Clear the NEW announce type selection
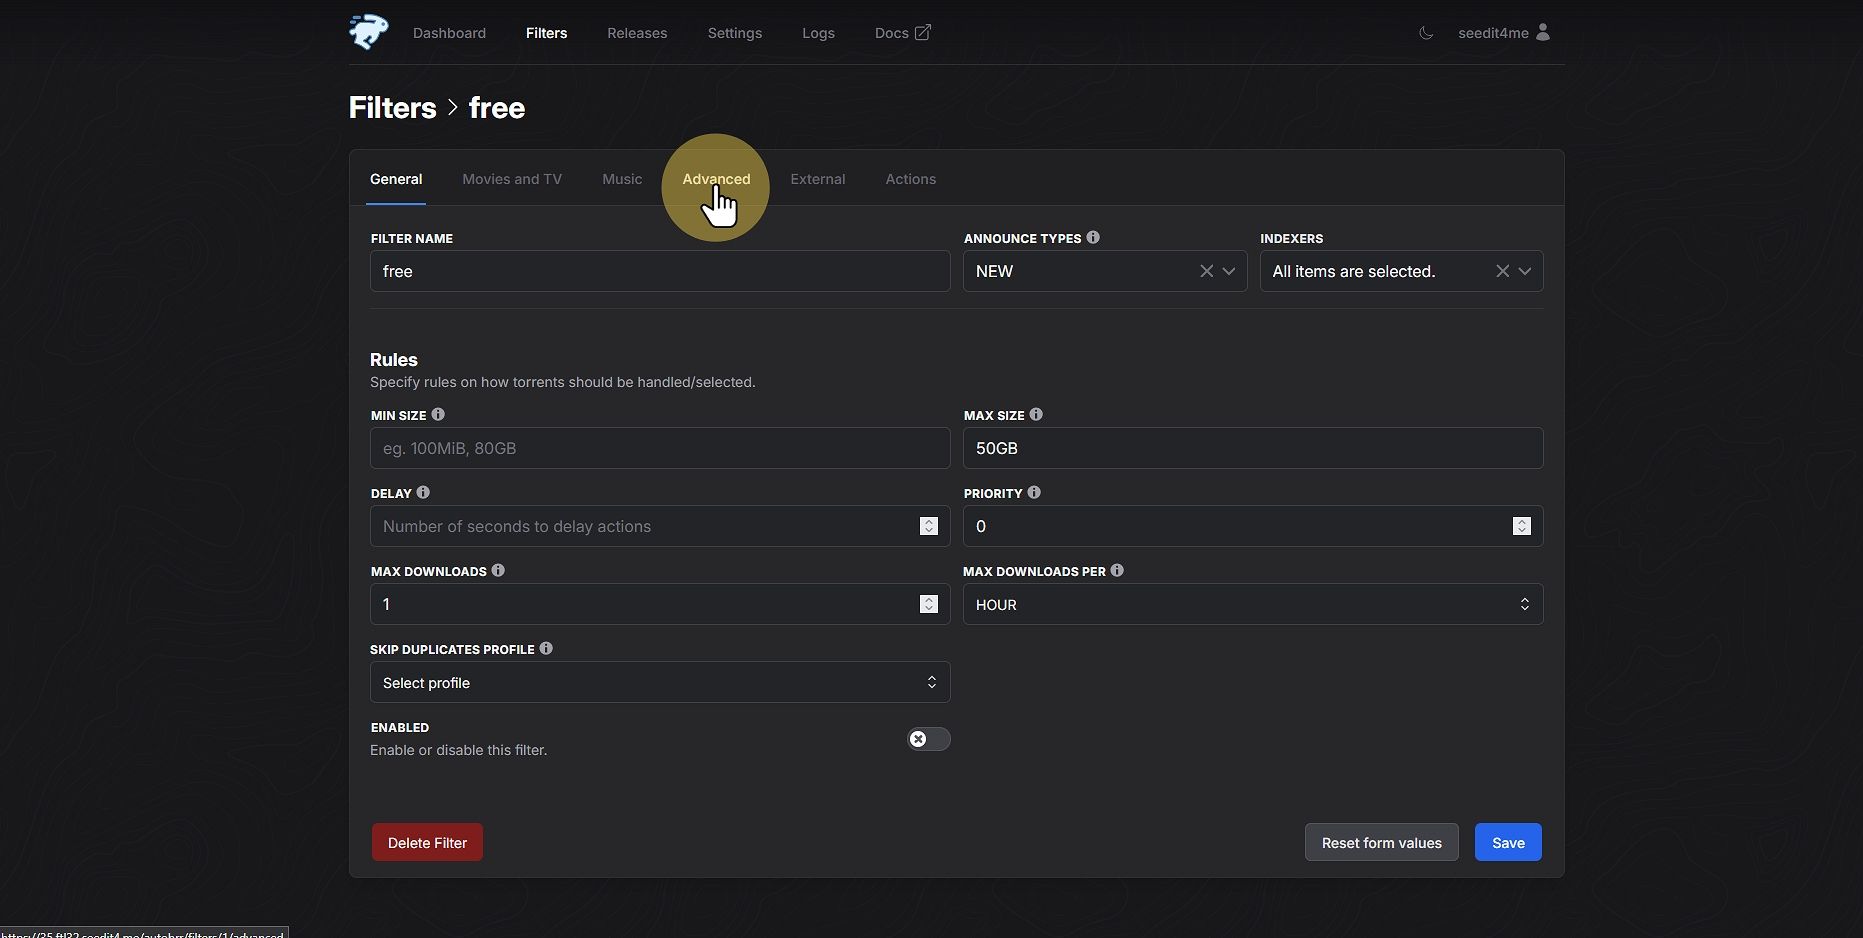Screen dimensions: 1863x938 (1207, 271)
